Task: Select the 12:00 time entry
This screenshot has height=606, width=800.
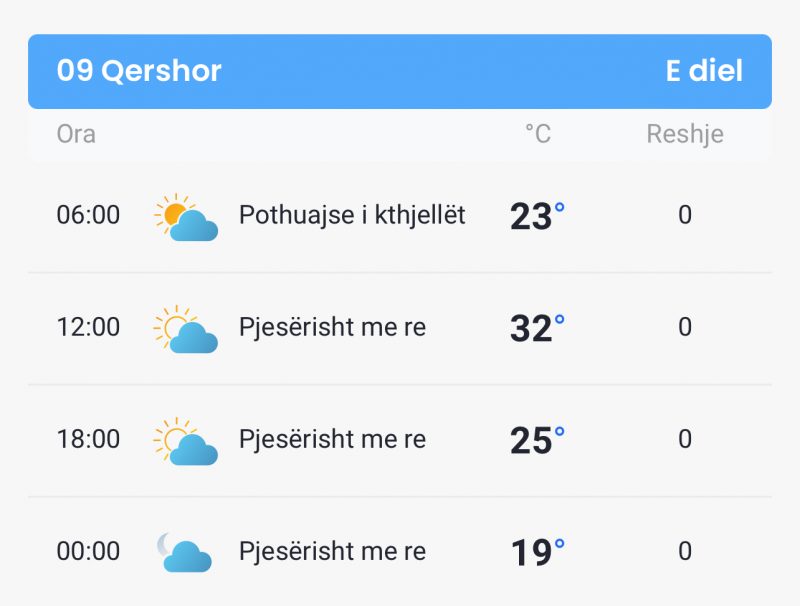Action: coord(88,327)
